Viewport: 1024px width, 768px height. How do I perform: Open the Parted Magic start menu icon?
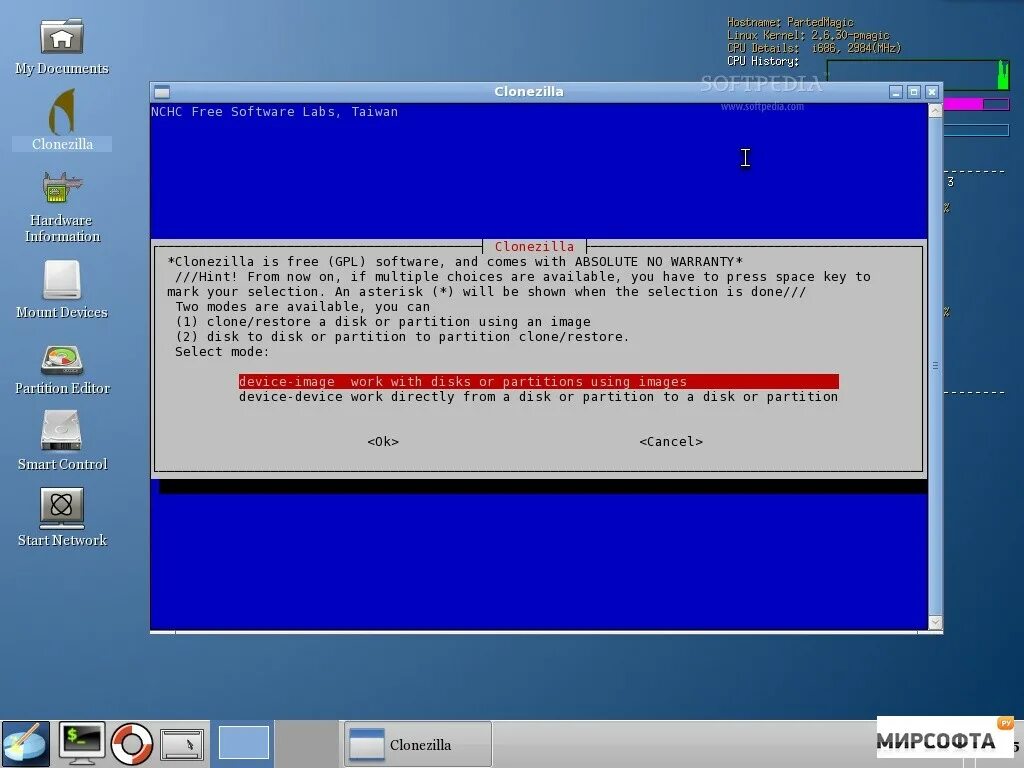[x=25, y=744]
